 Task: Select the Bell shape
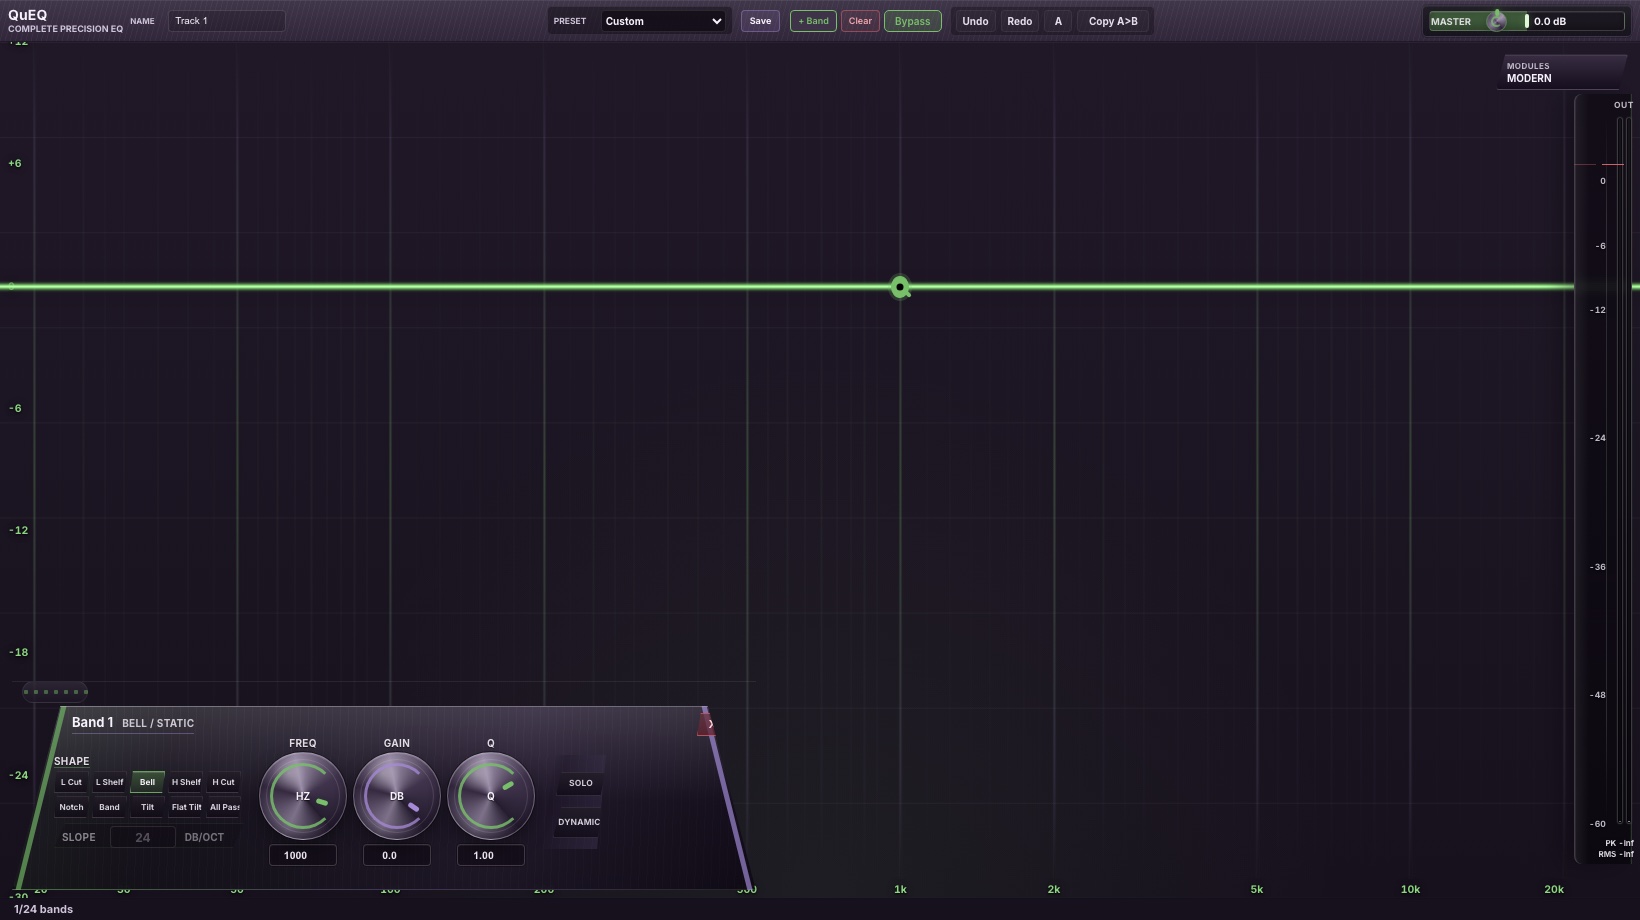coord(147,782)
